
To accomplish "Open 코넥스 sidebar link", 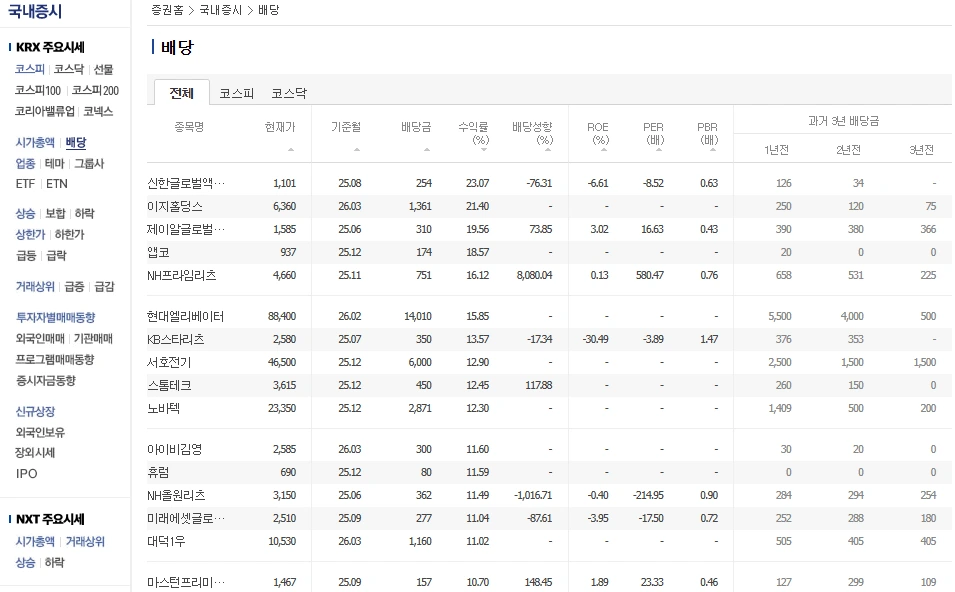I will point(98,111).
